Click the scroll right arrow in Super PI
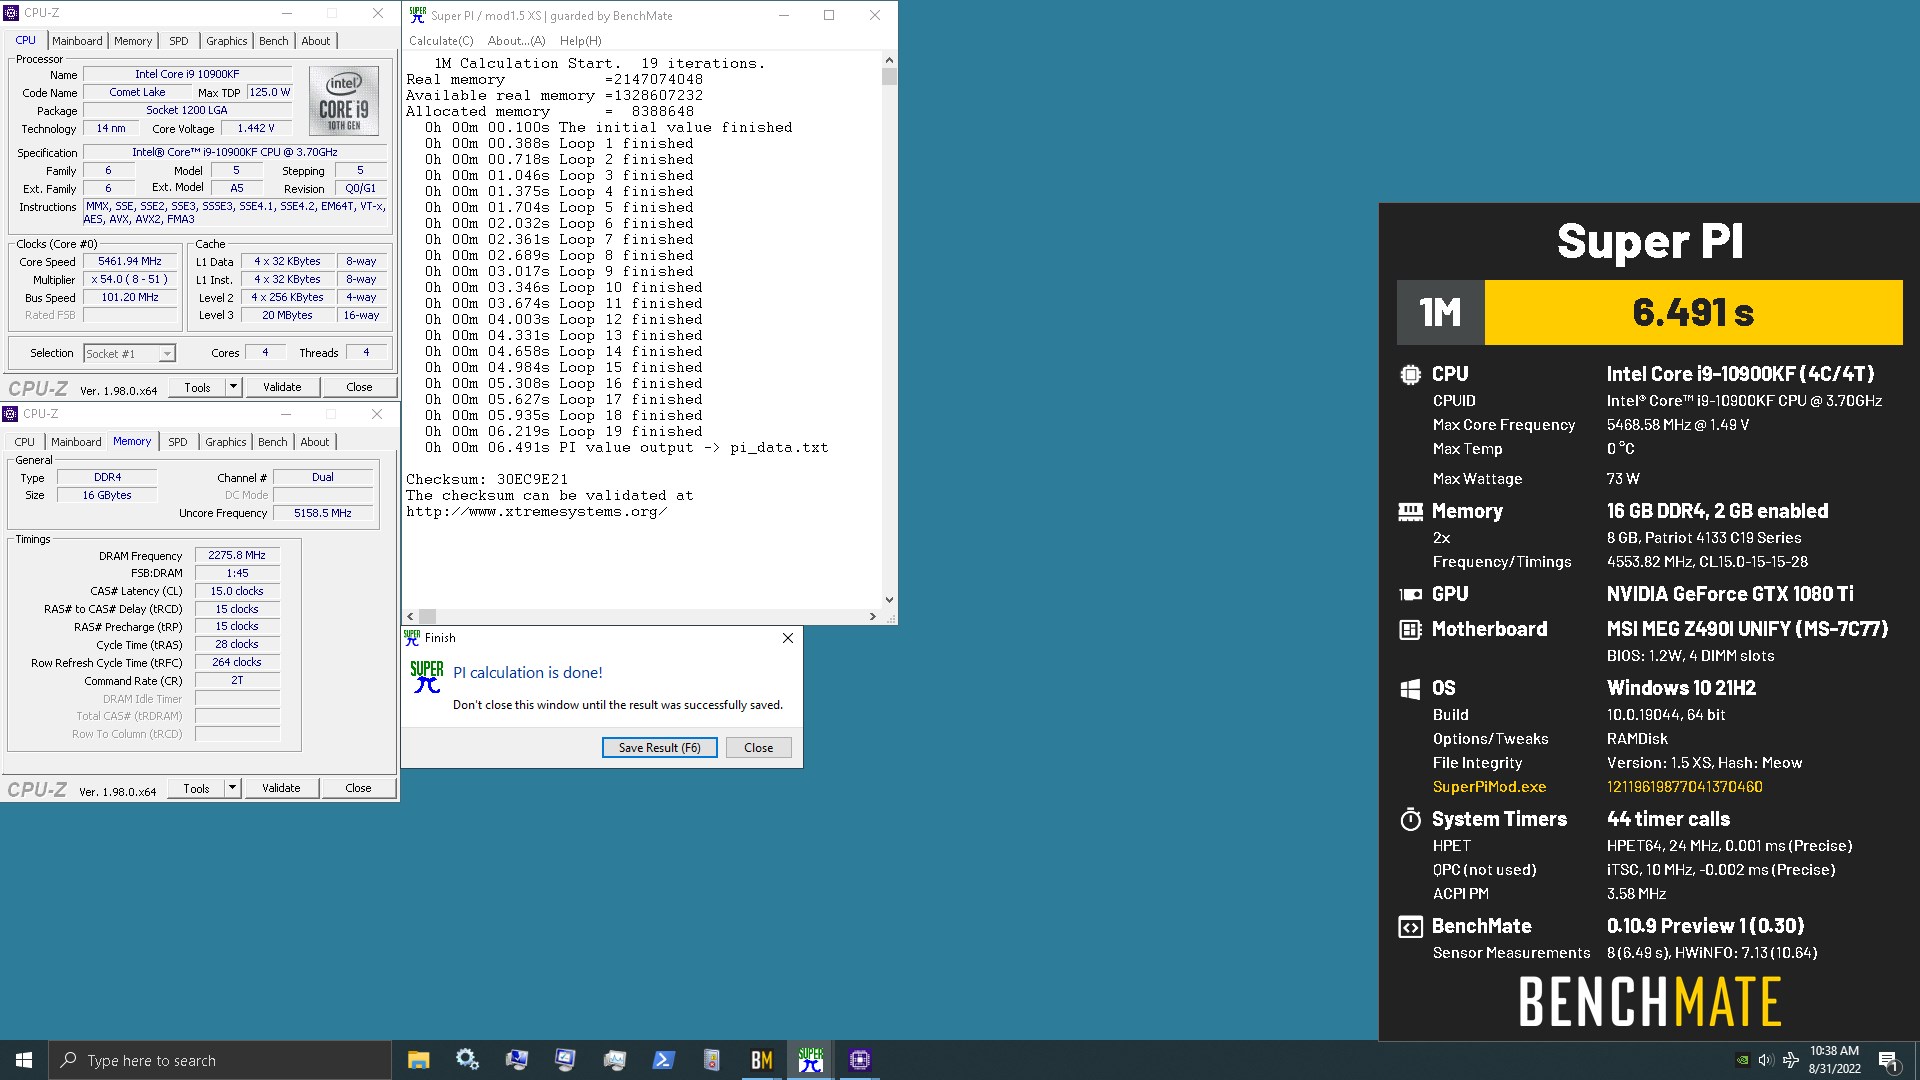Screen dimensions: 1920x1080 [x=873, y=616]
